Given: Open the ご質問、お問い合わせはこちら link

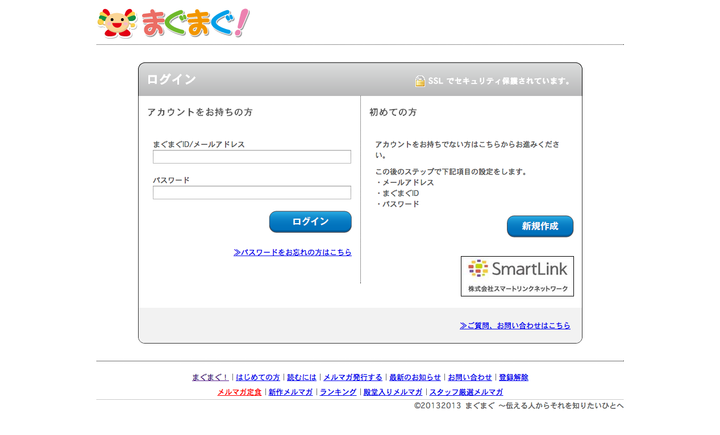Looking at the screenshot, I should point(515,325).
